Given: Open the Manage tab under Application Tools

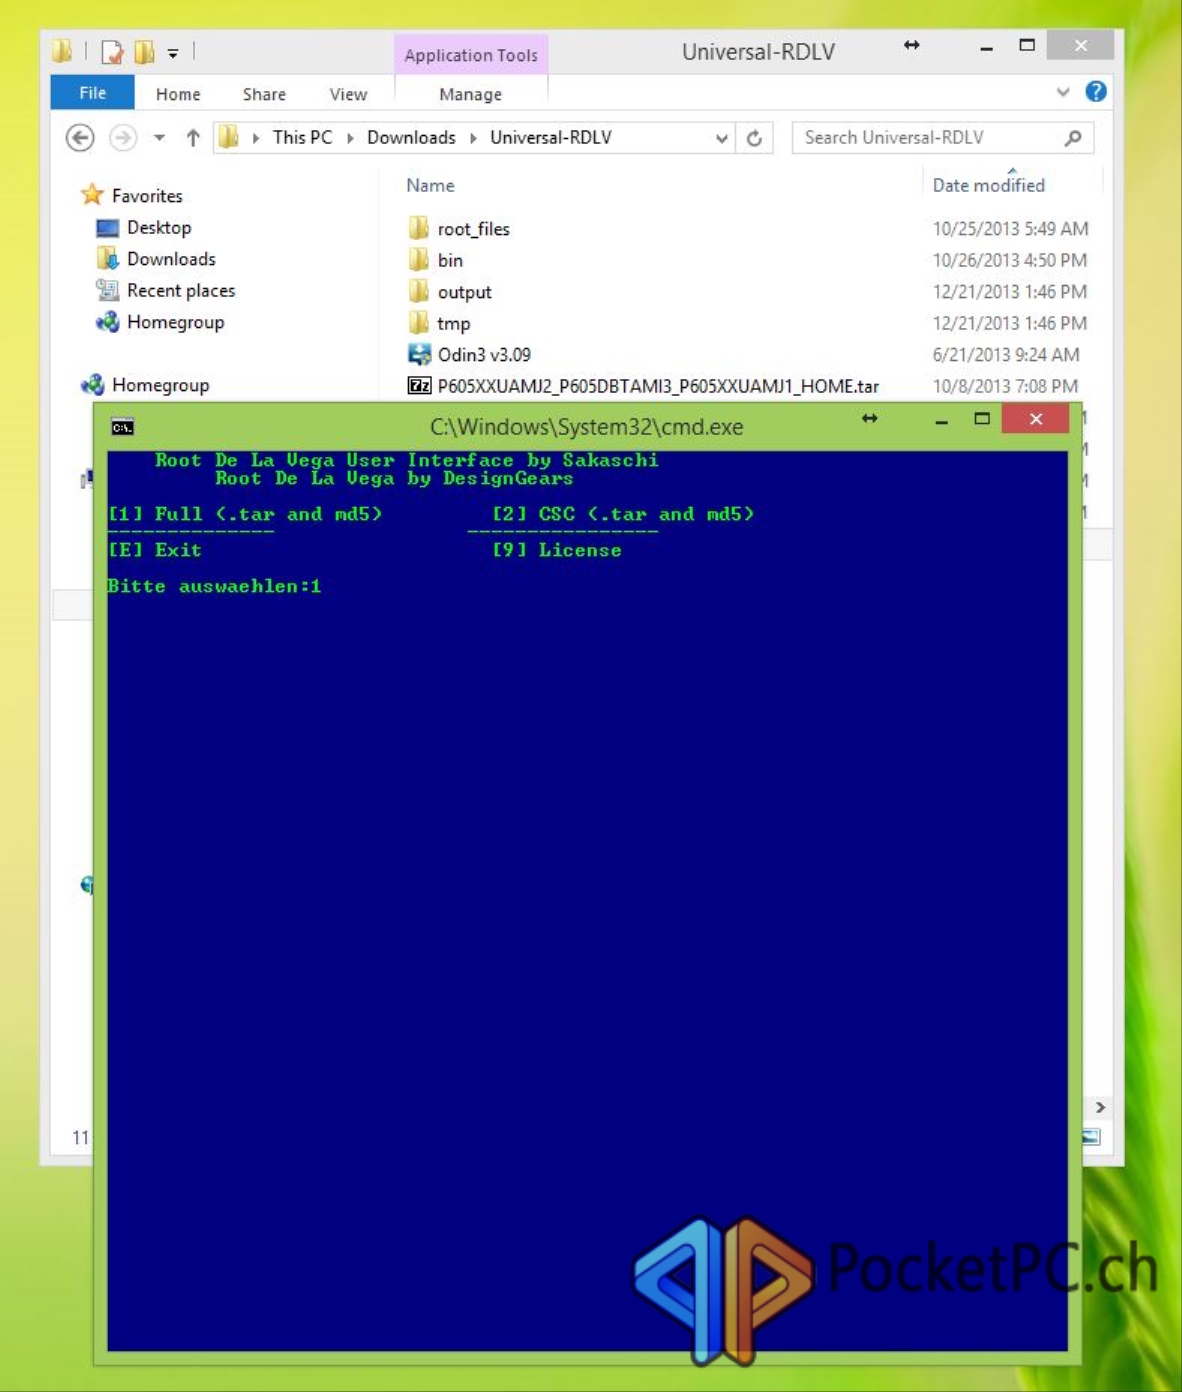Looking at the screenshot, I should pyautogui.click(x=470, y=94).
